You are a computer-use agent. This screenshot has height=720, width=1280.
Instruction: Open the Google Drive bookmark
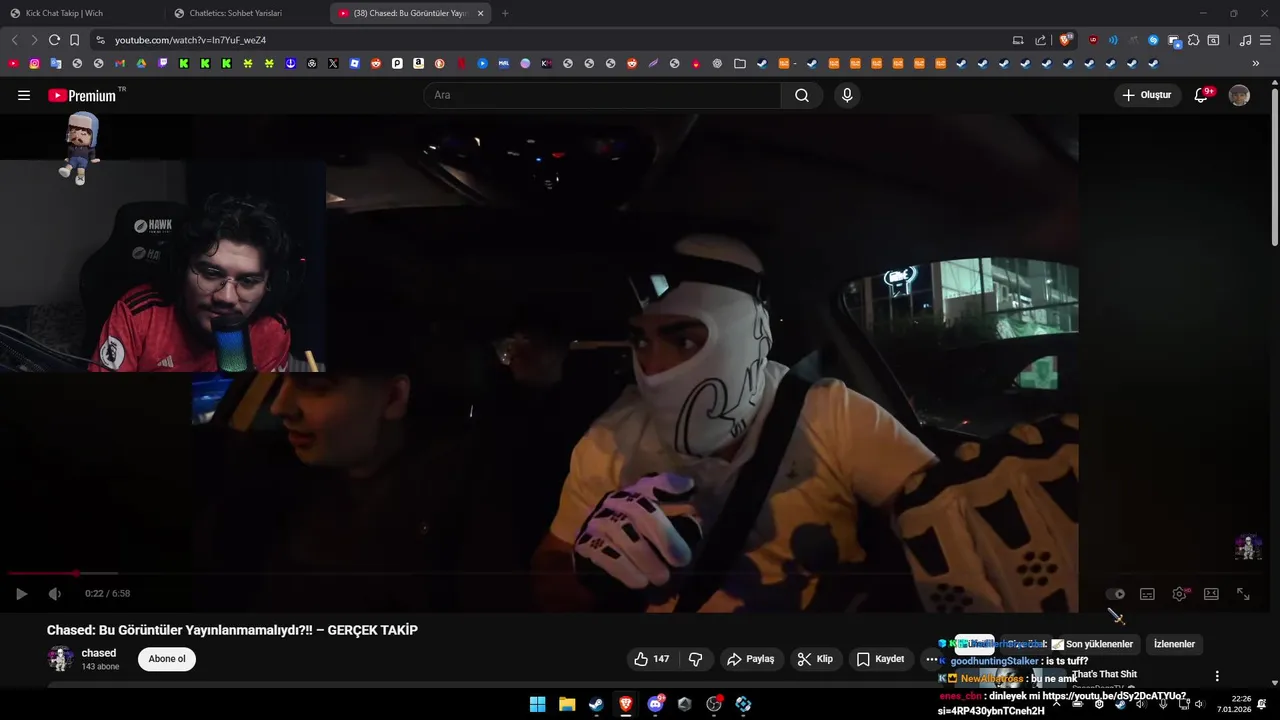click(x=141, y=63)
